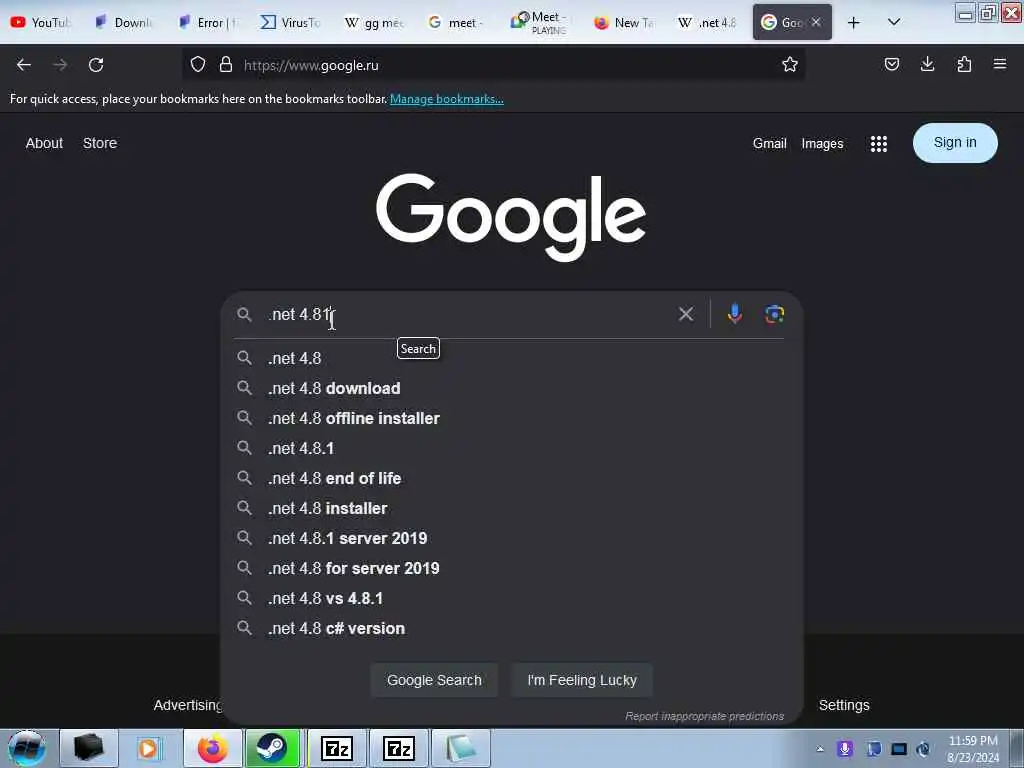Open the media player taskbar icon
This screenshot has height=768, width=1024.
pyautogui.click(x=148, y=748)
